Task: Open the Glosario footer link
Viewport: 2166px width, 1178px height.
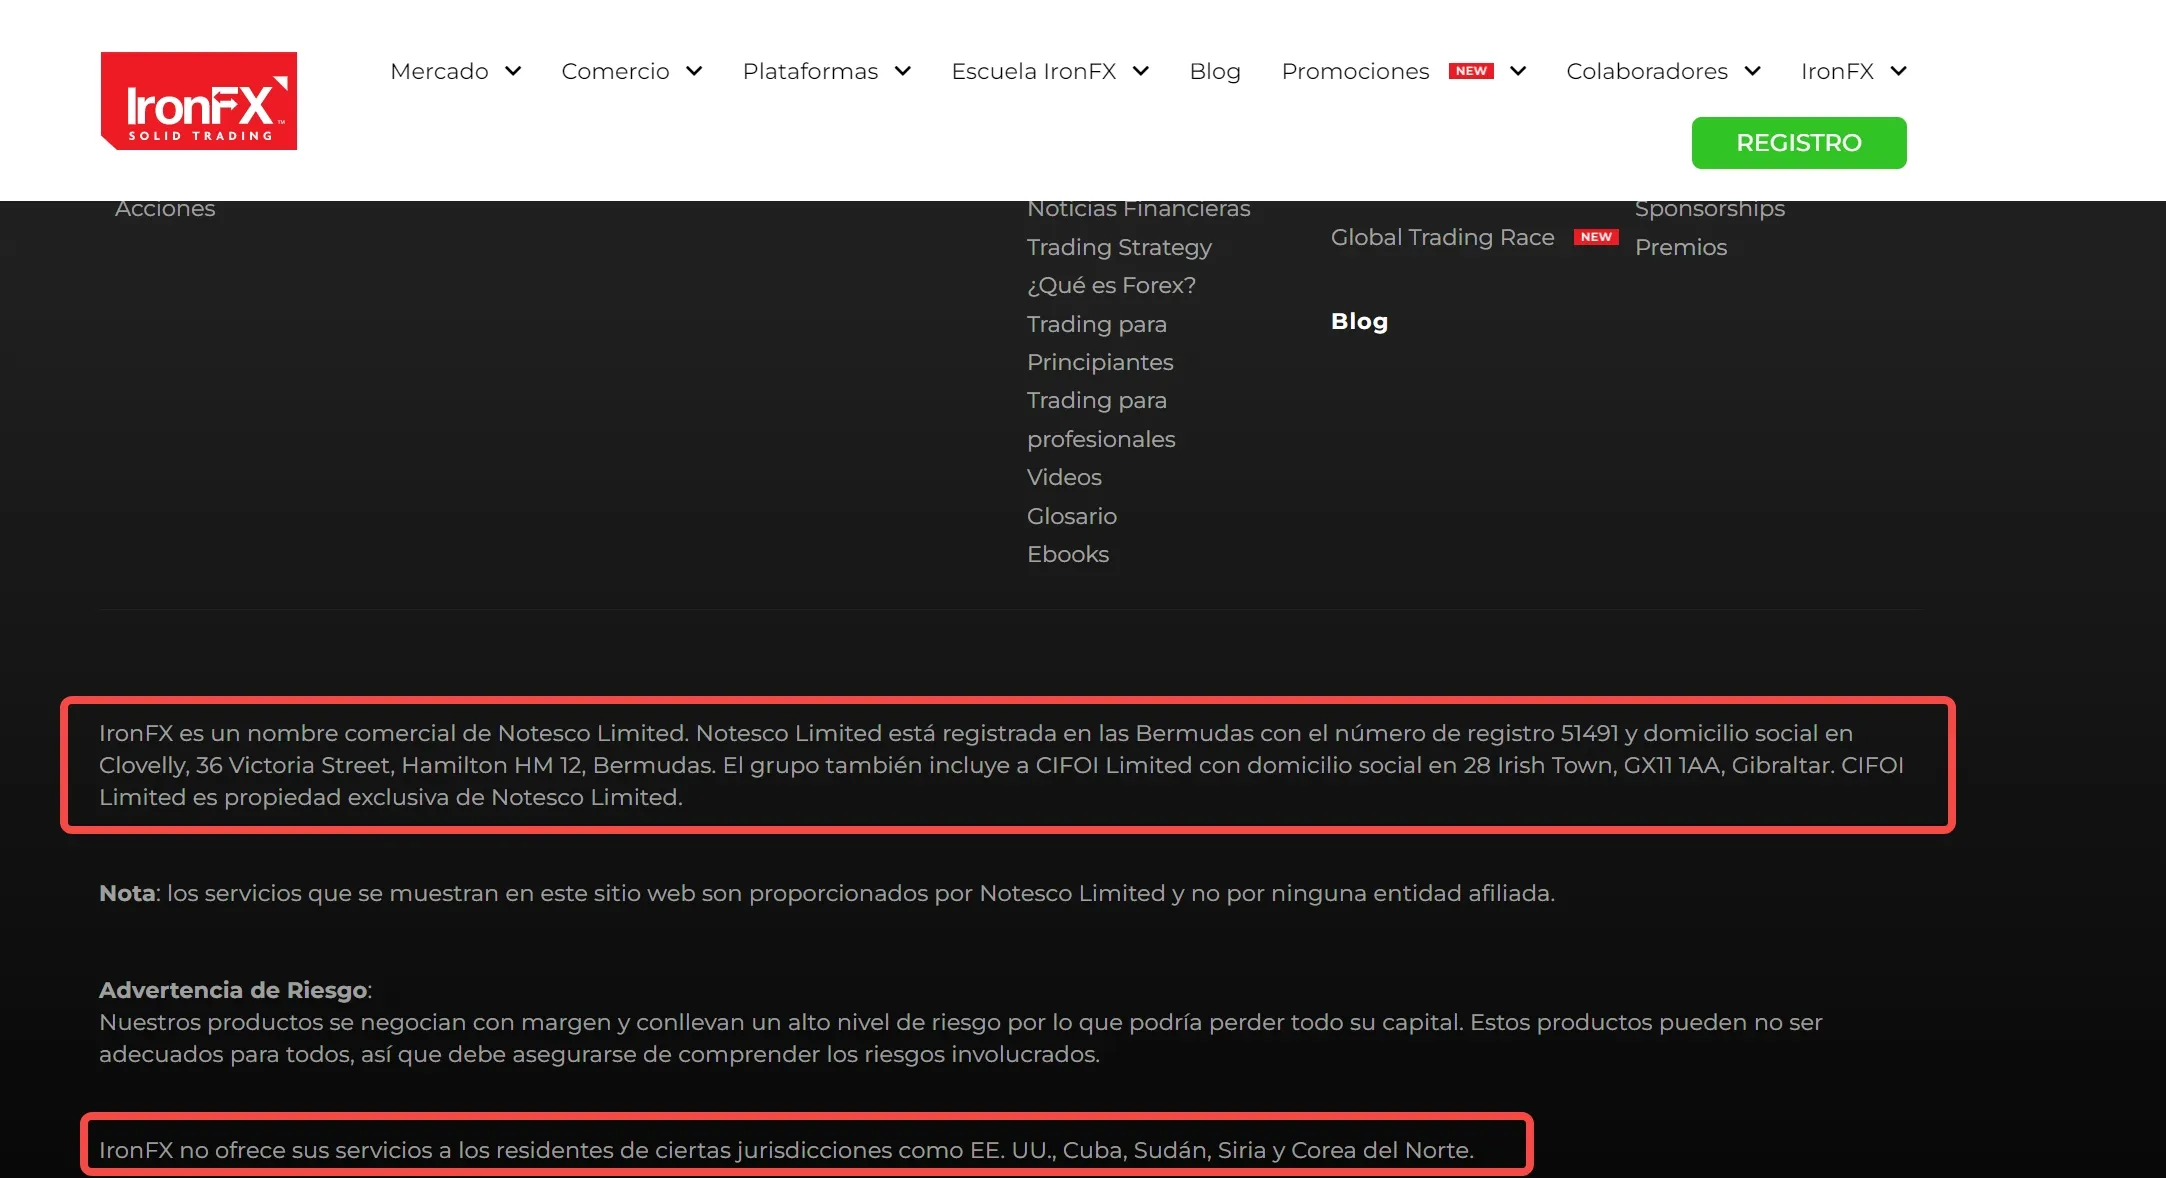Action: [1072, 516]
